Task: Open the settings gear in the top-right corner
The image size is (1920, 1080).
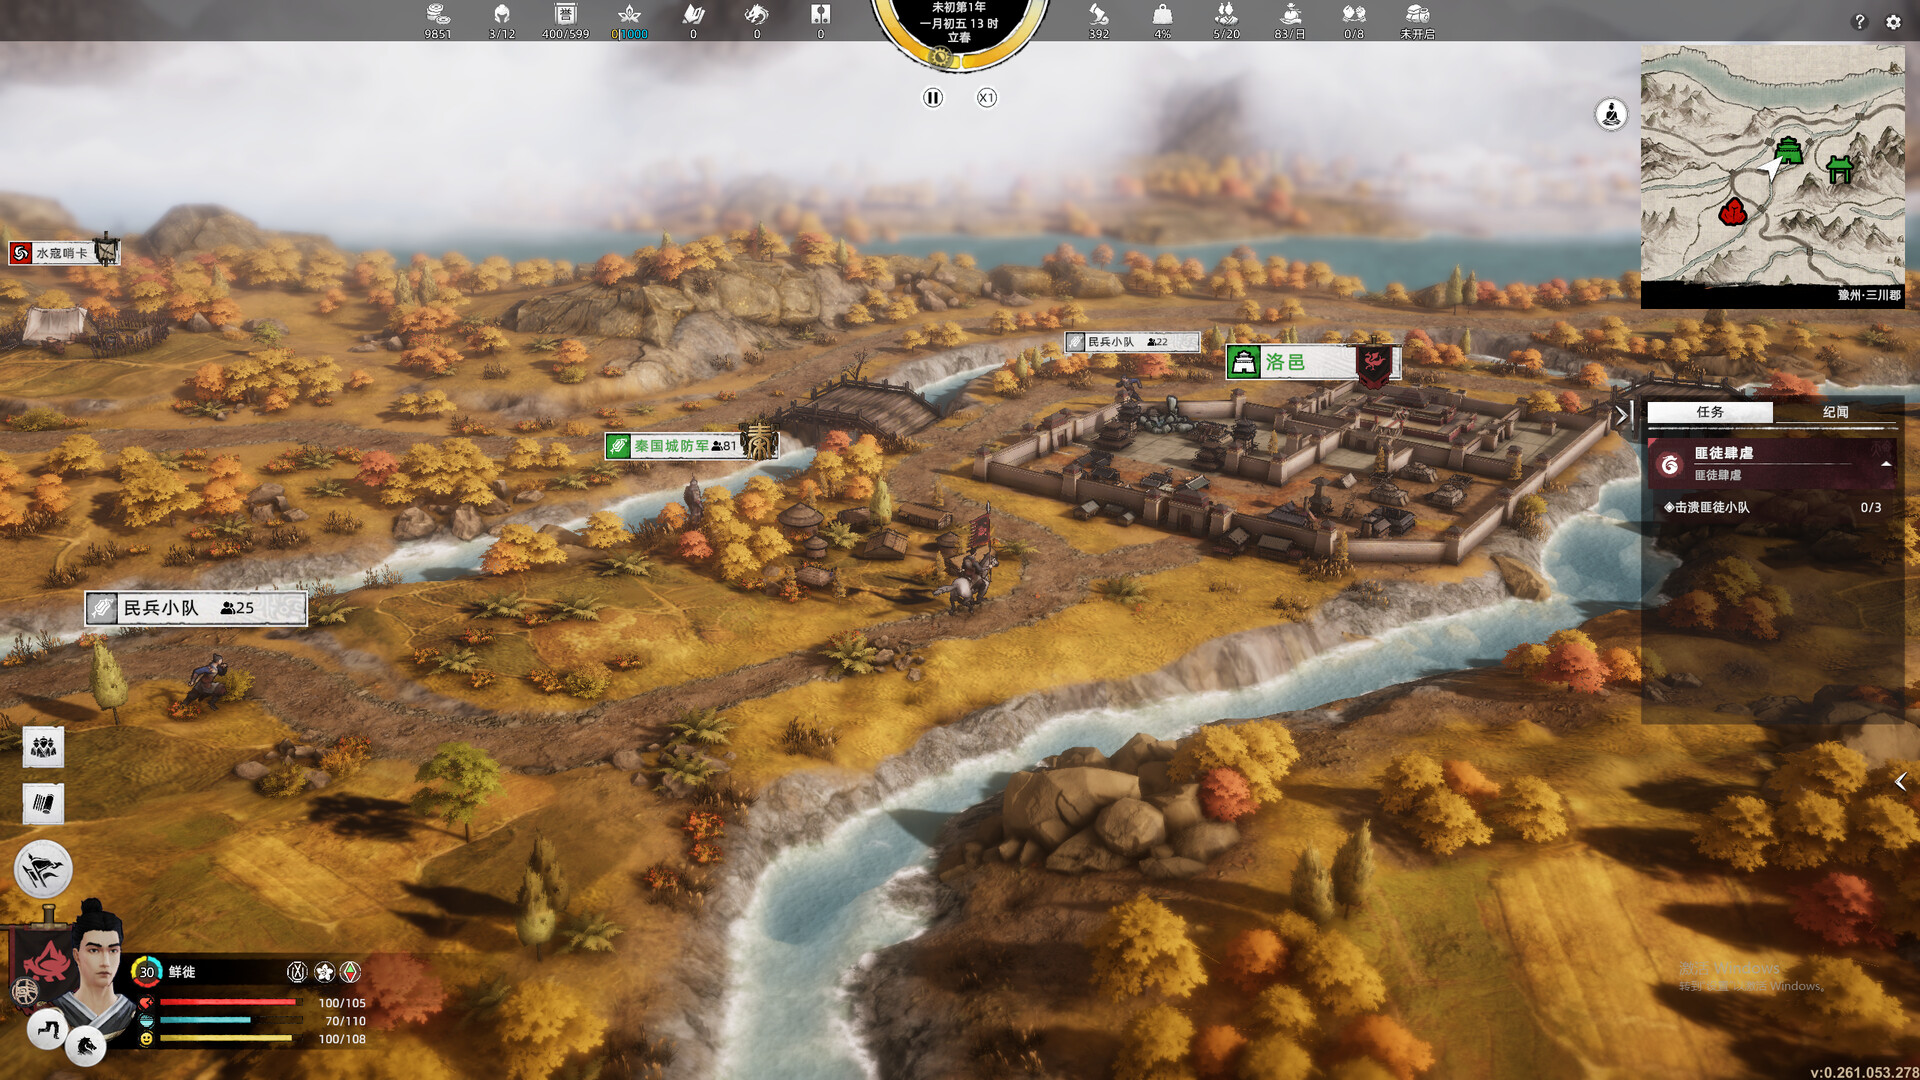Action: pyautogui.click(x=1893, y=22)
